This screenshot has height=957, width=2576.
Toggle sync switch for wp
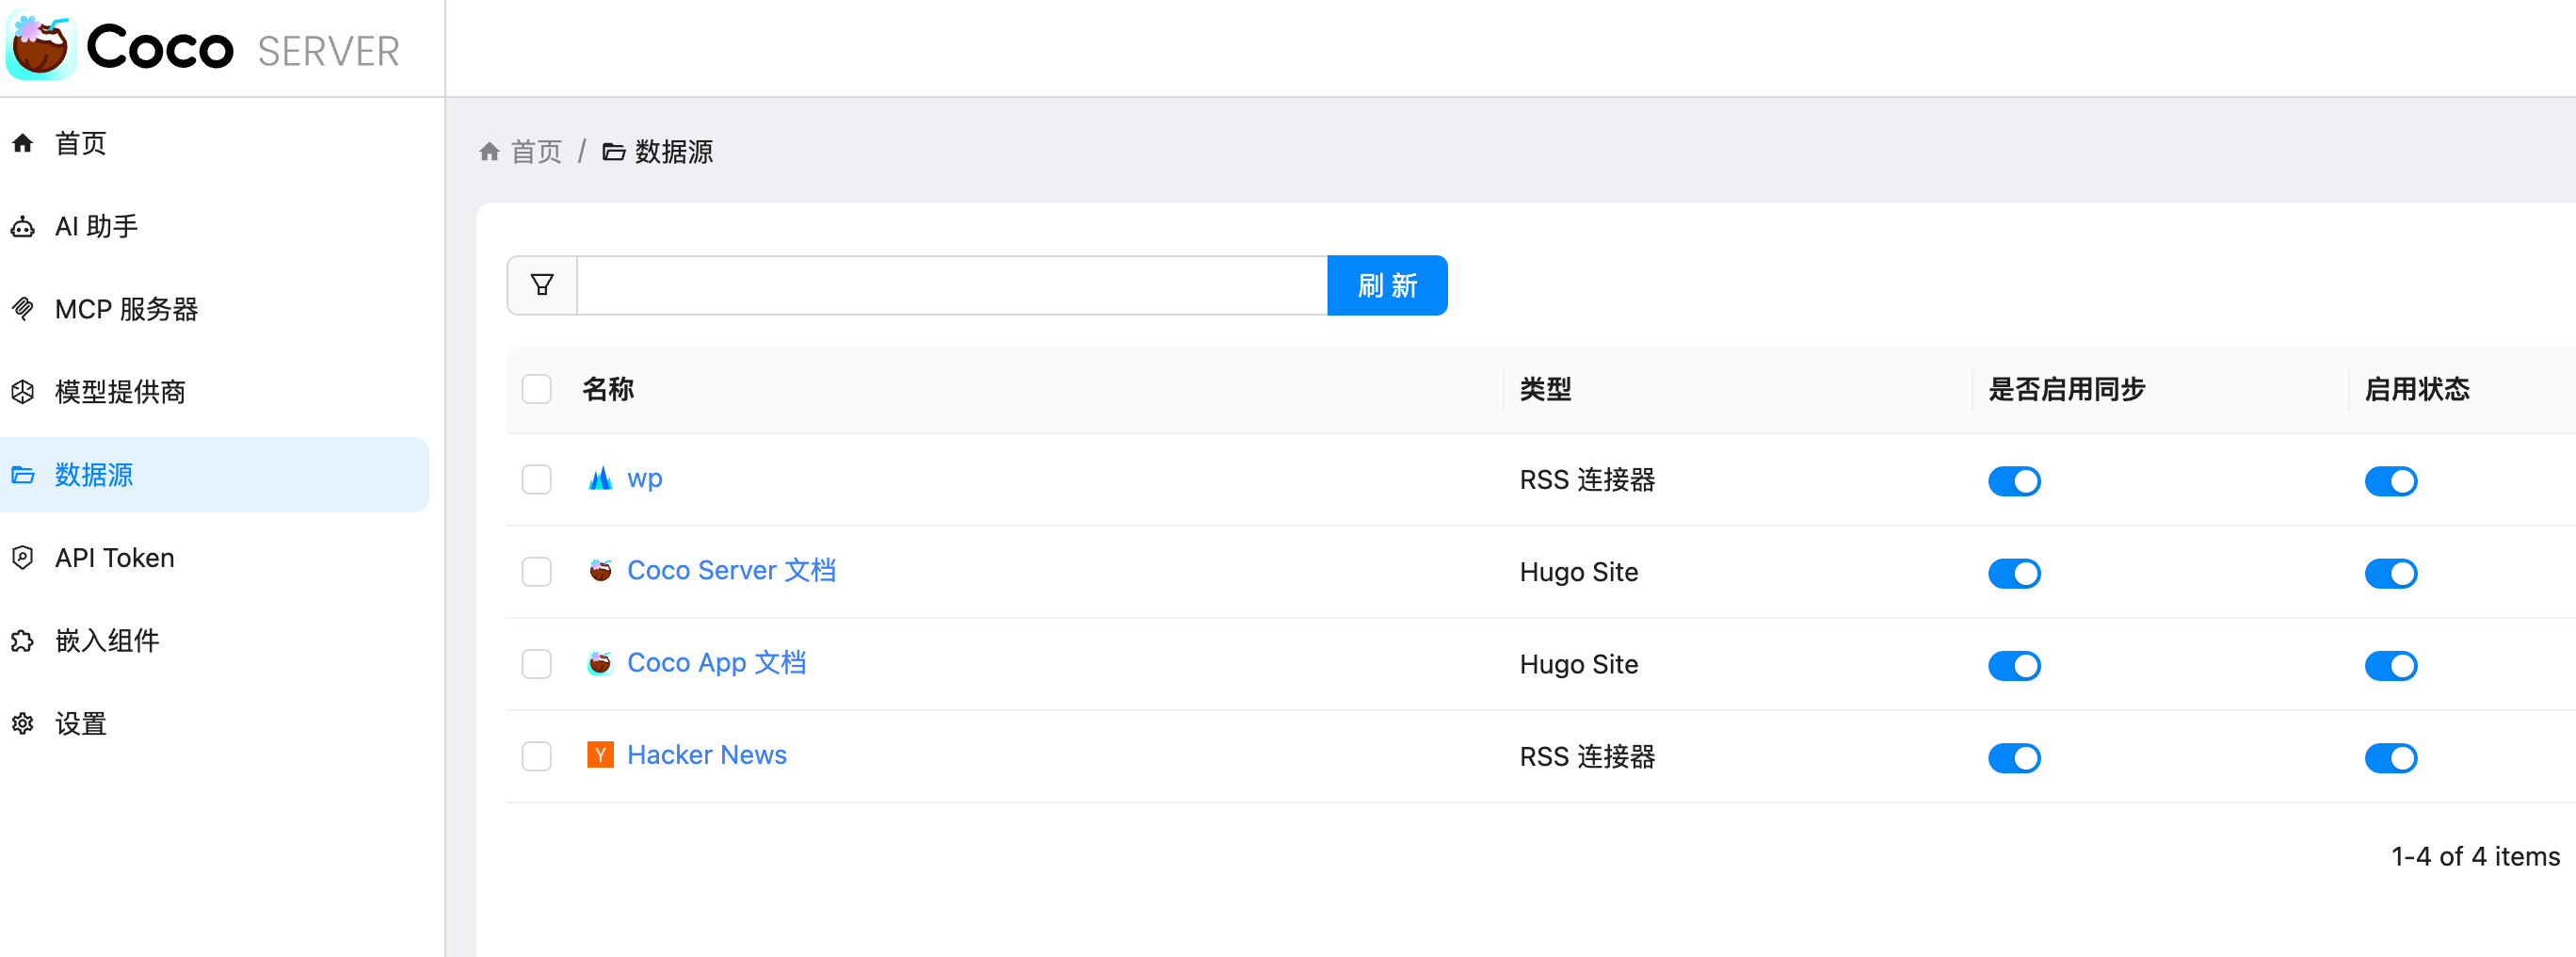2014,481
